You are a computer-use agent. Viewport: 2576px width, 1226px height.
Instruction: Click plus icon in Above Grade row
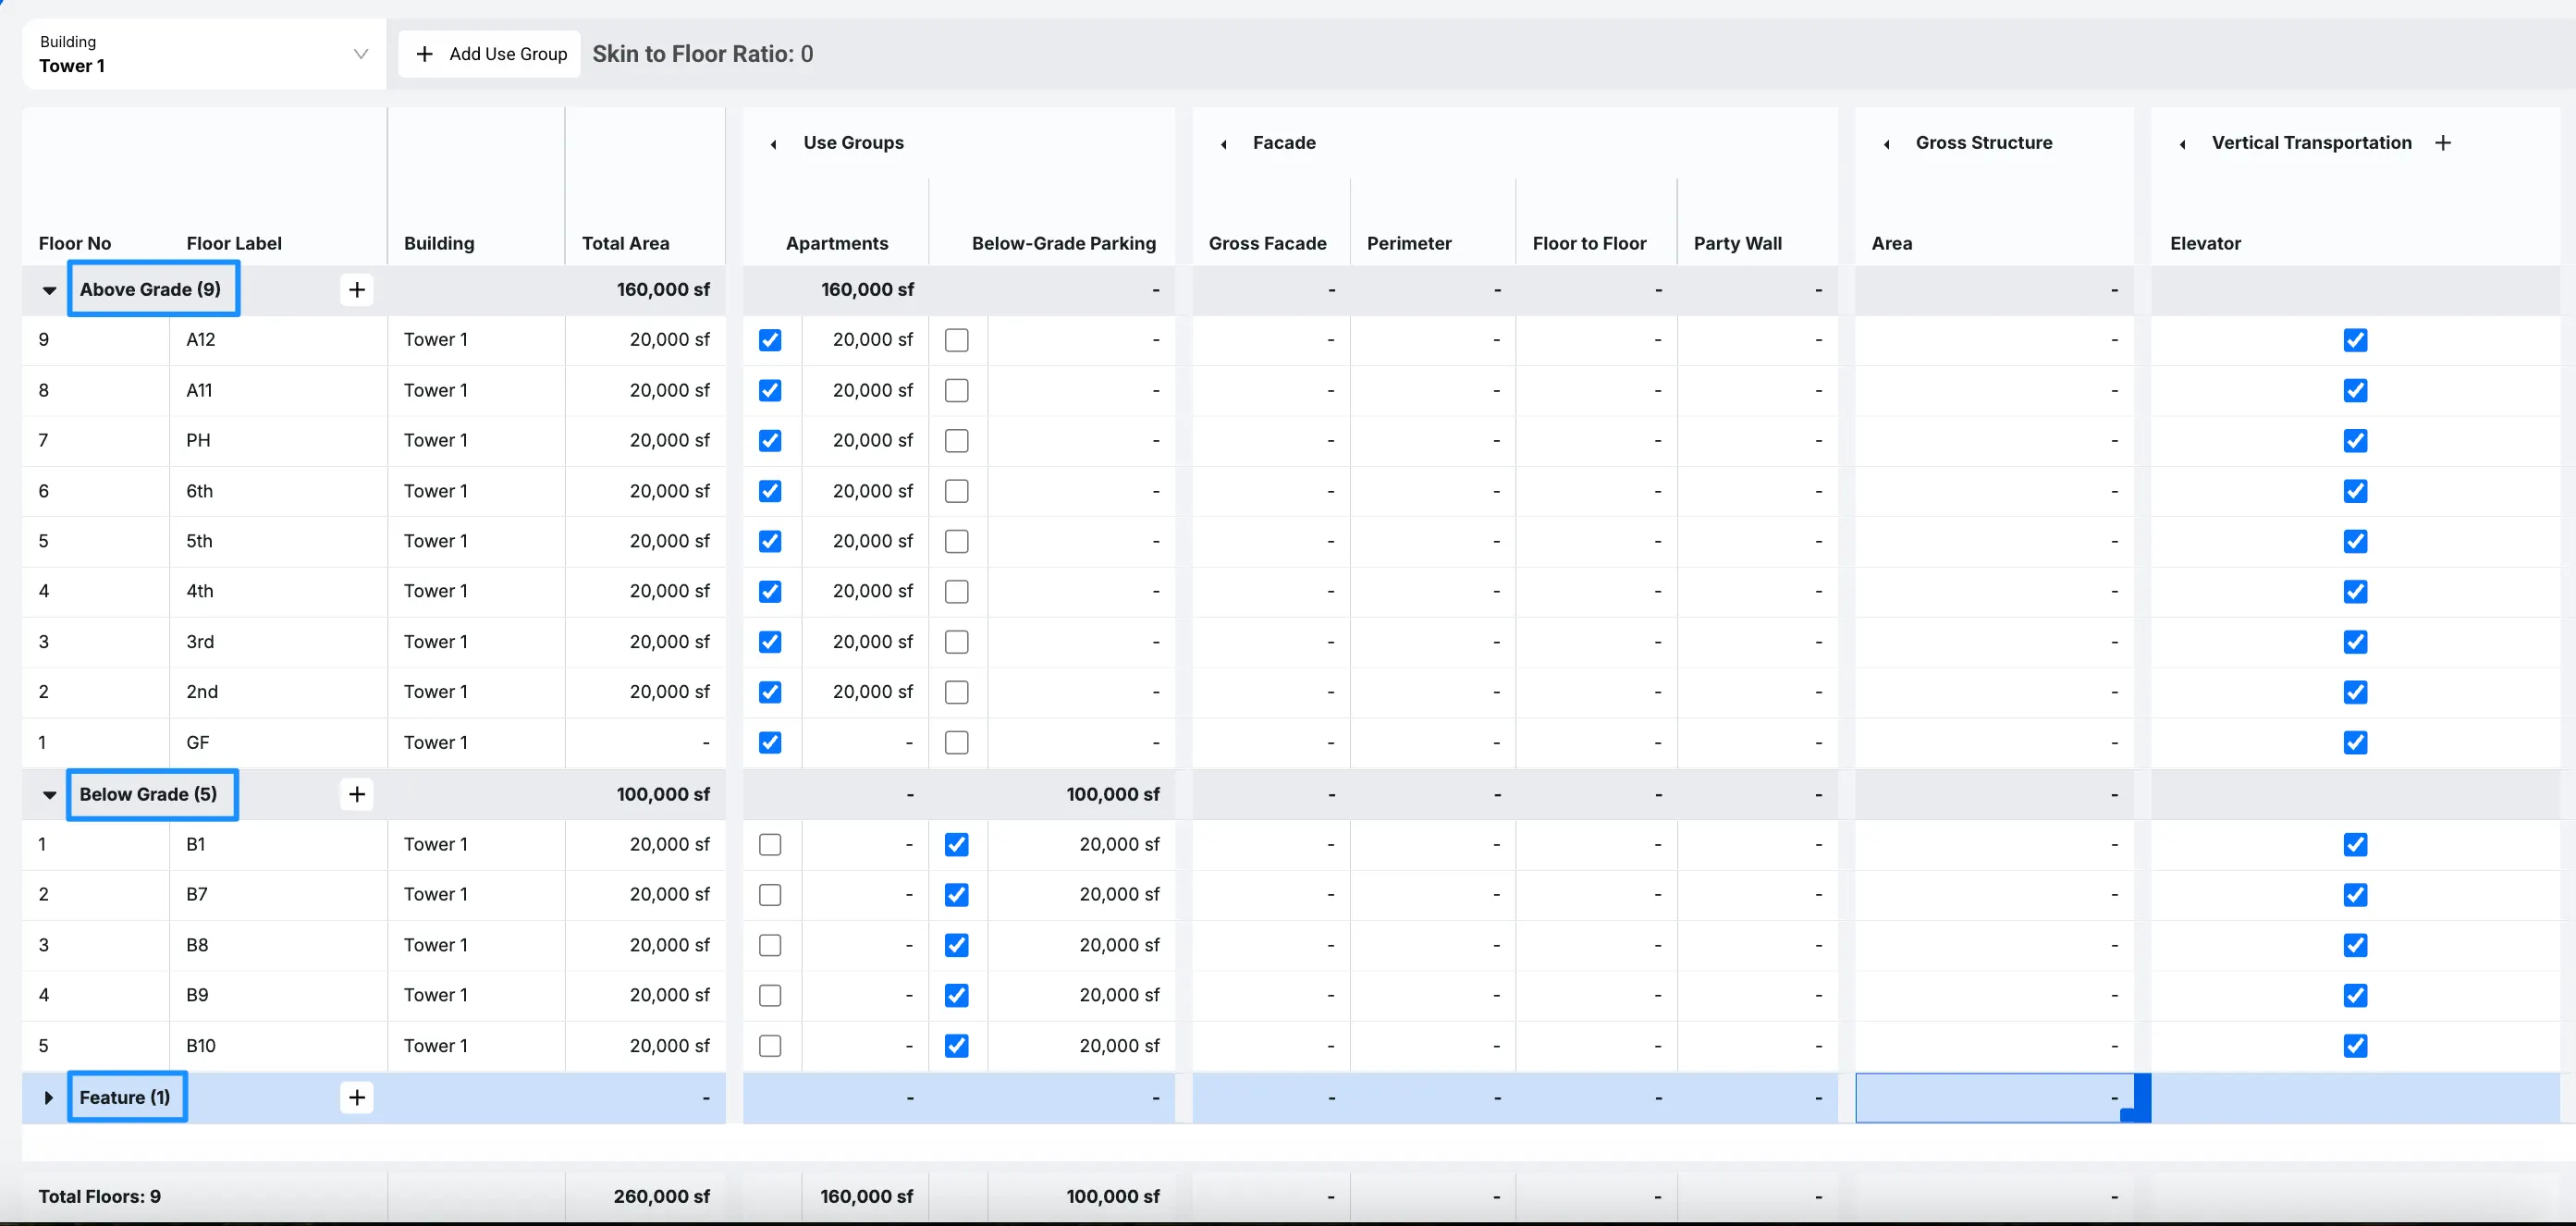[x=356, y=290]
